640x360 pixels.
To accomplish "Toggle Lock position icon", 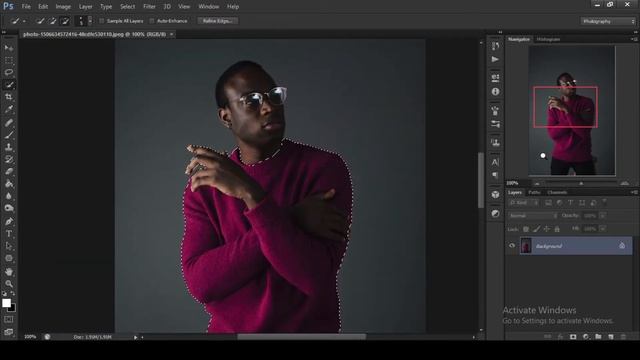I will pyautogui.click(x=546, y=229).
